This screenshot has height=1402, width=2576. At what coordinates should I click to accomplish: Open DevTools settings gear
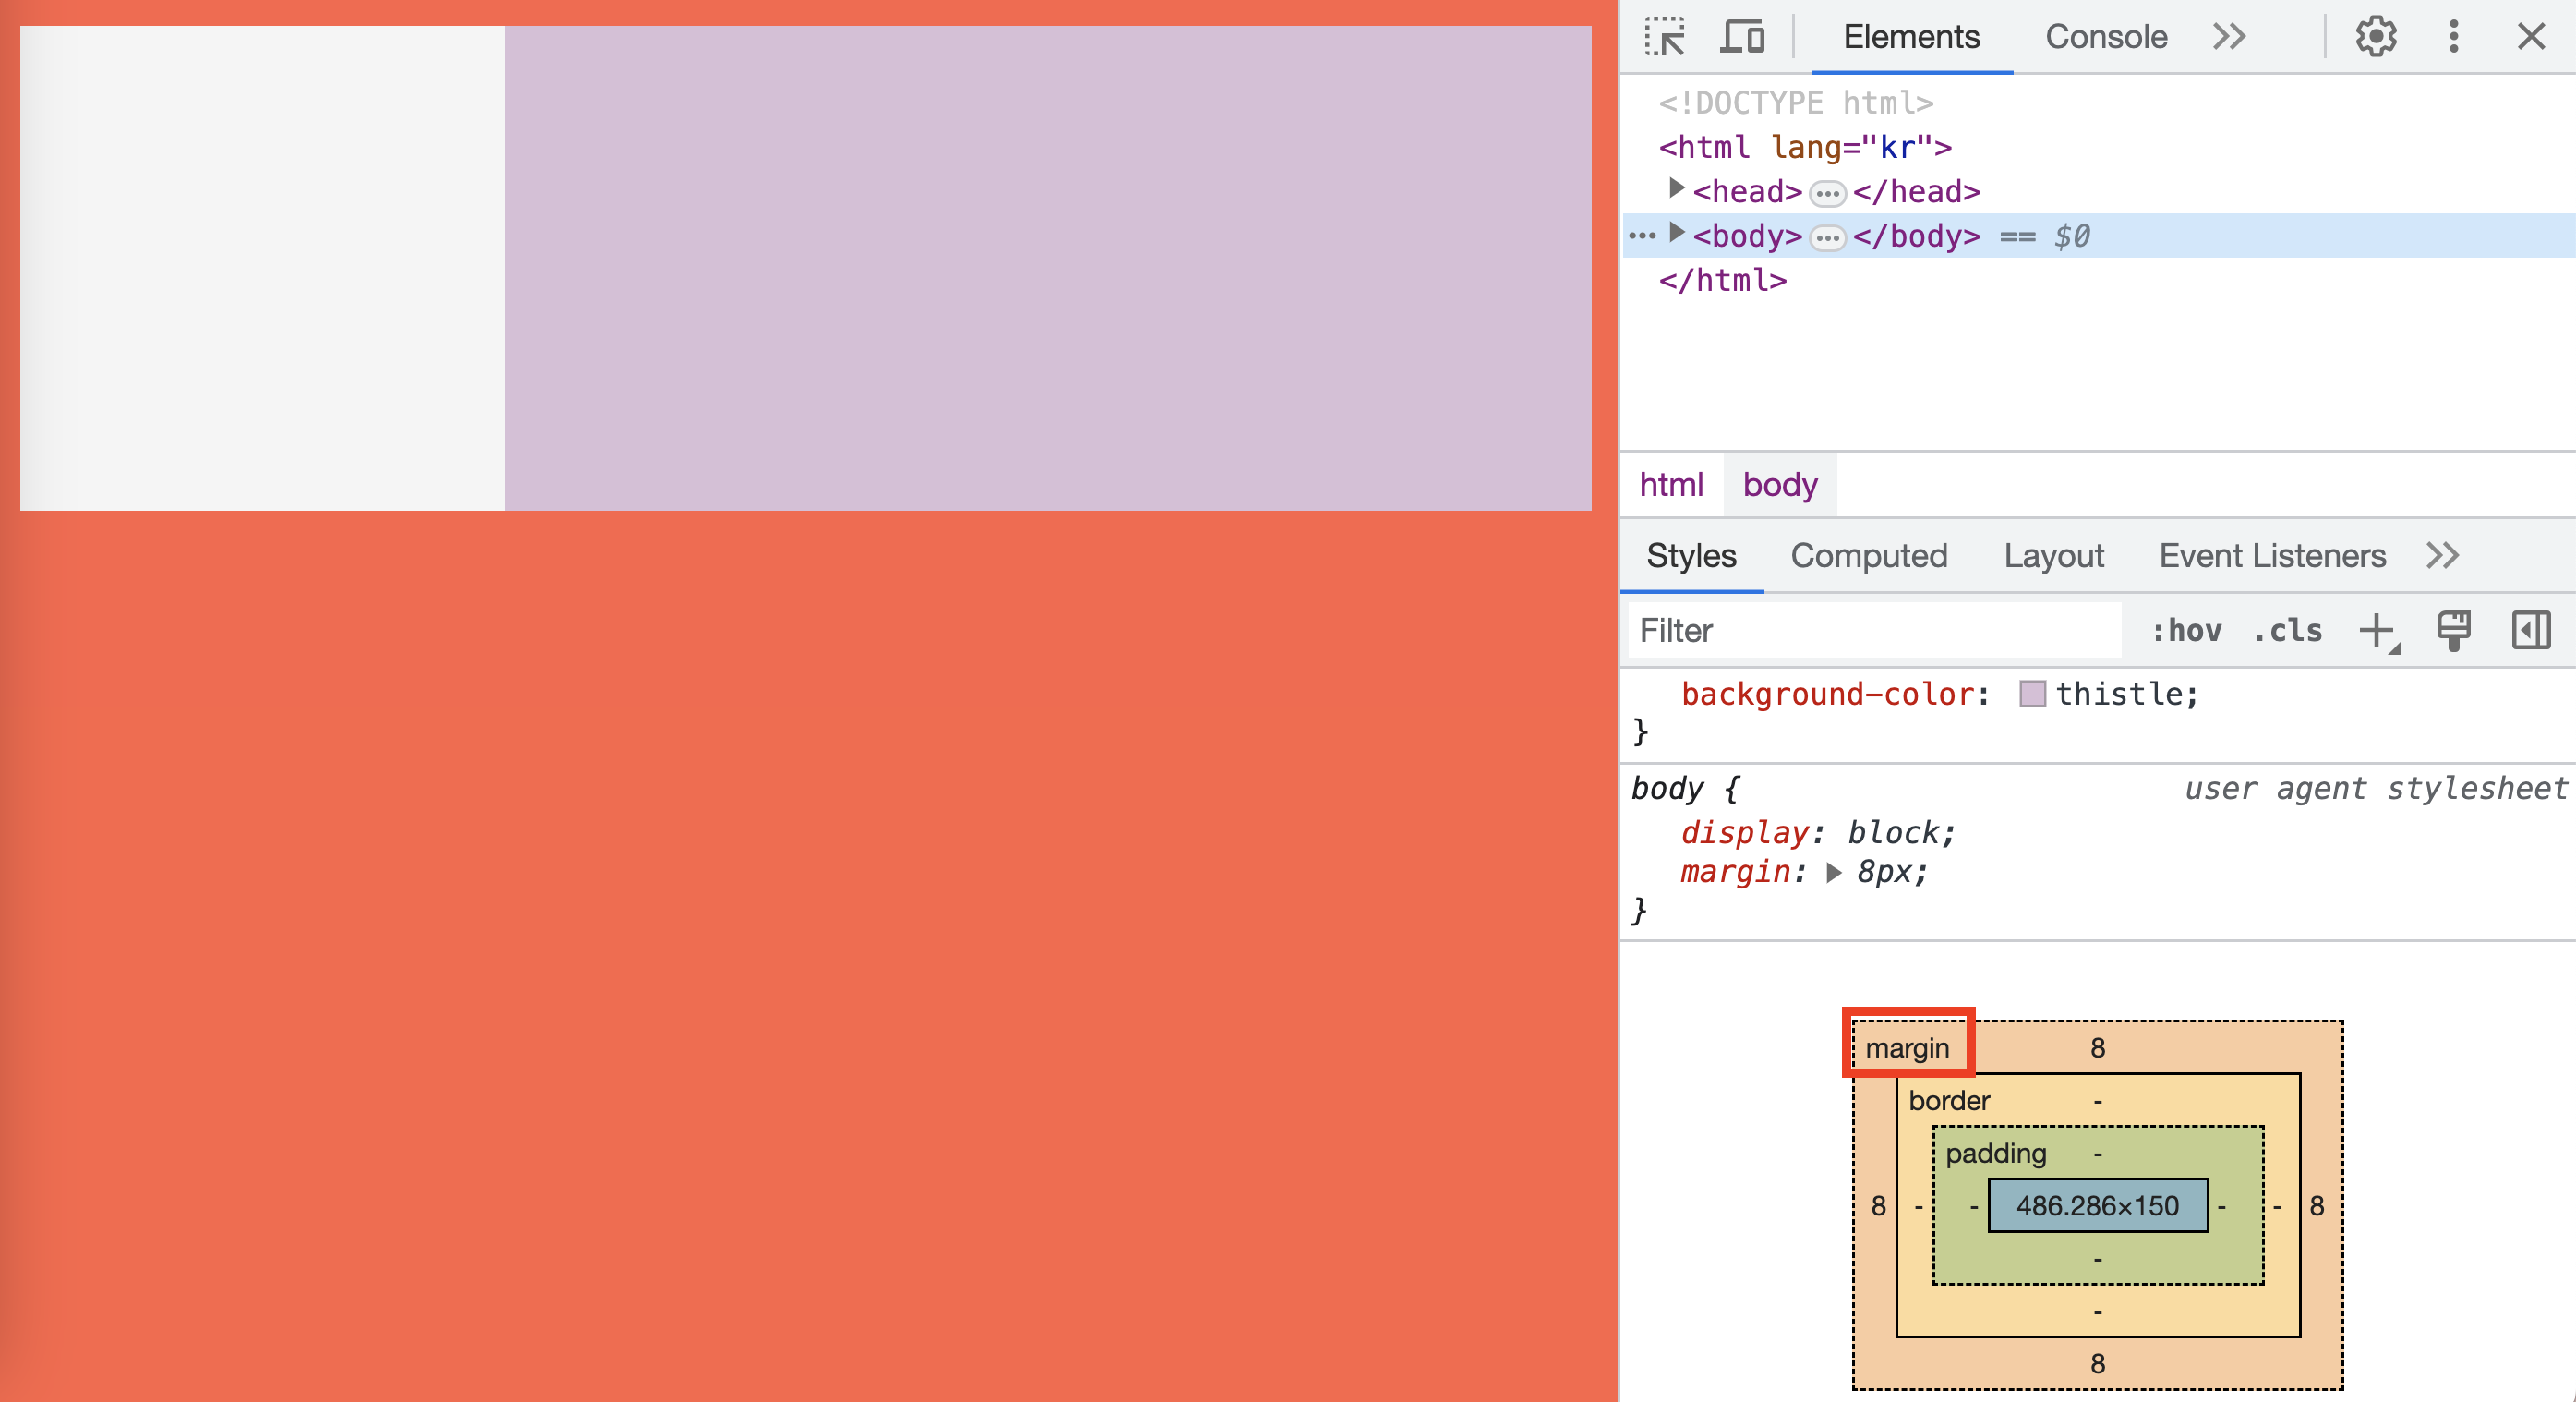2376,37
